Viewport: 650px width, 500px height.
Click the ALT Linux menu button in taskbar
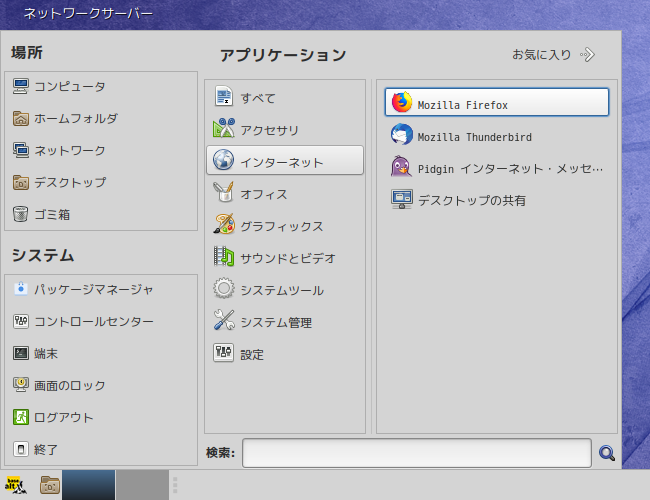click(x=16, y=485)
